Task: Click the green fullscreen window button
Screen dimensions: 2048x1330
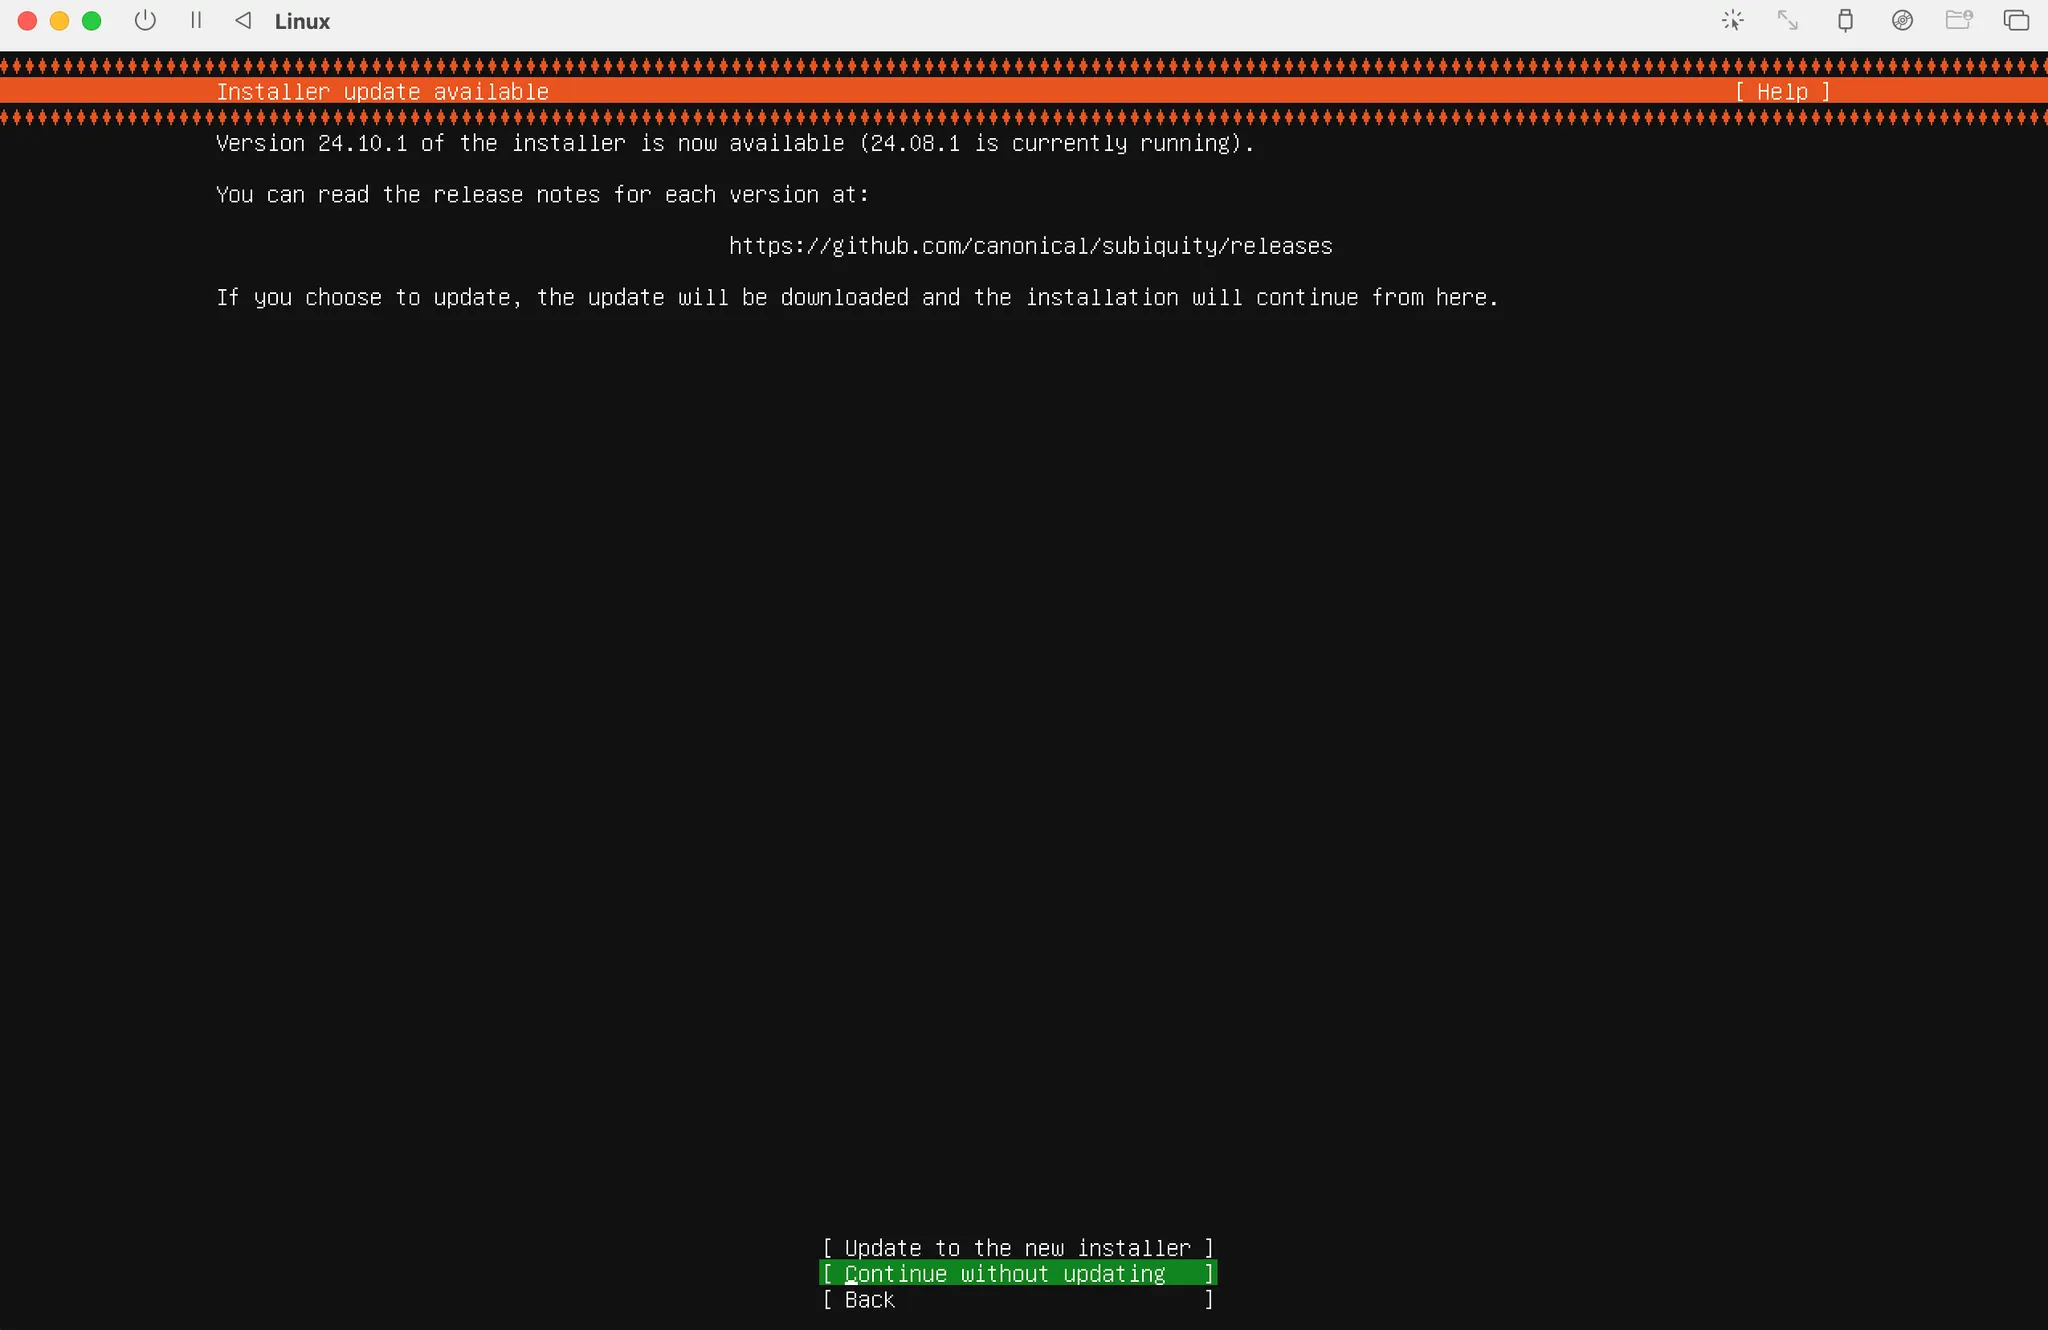Action: (x=91, y=21)
